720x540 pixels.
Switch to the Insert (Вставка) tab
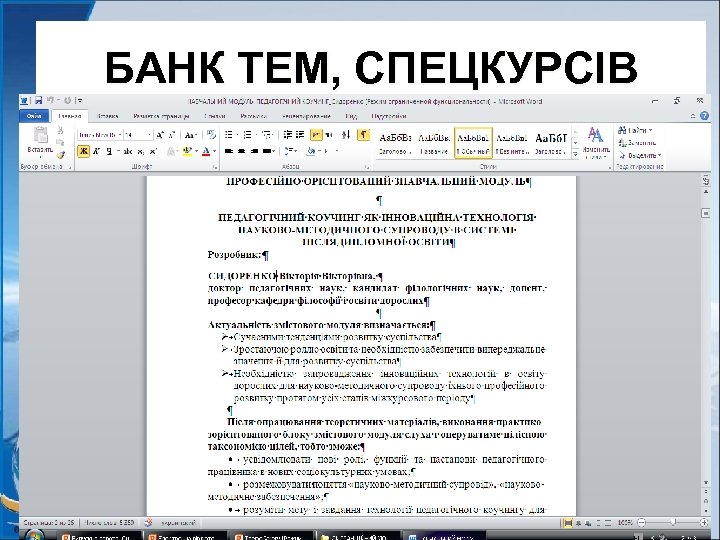(108, 116)
